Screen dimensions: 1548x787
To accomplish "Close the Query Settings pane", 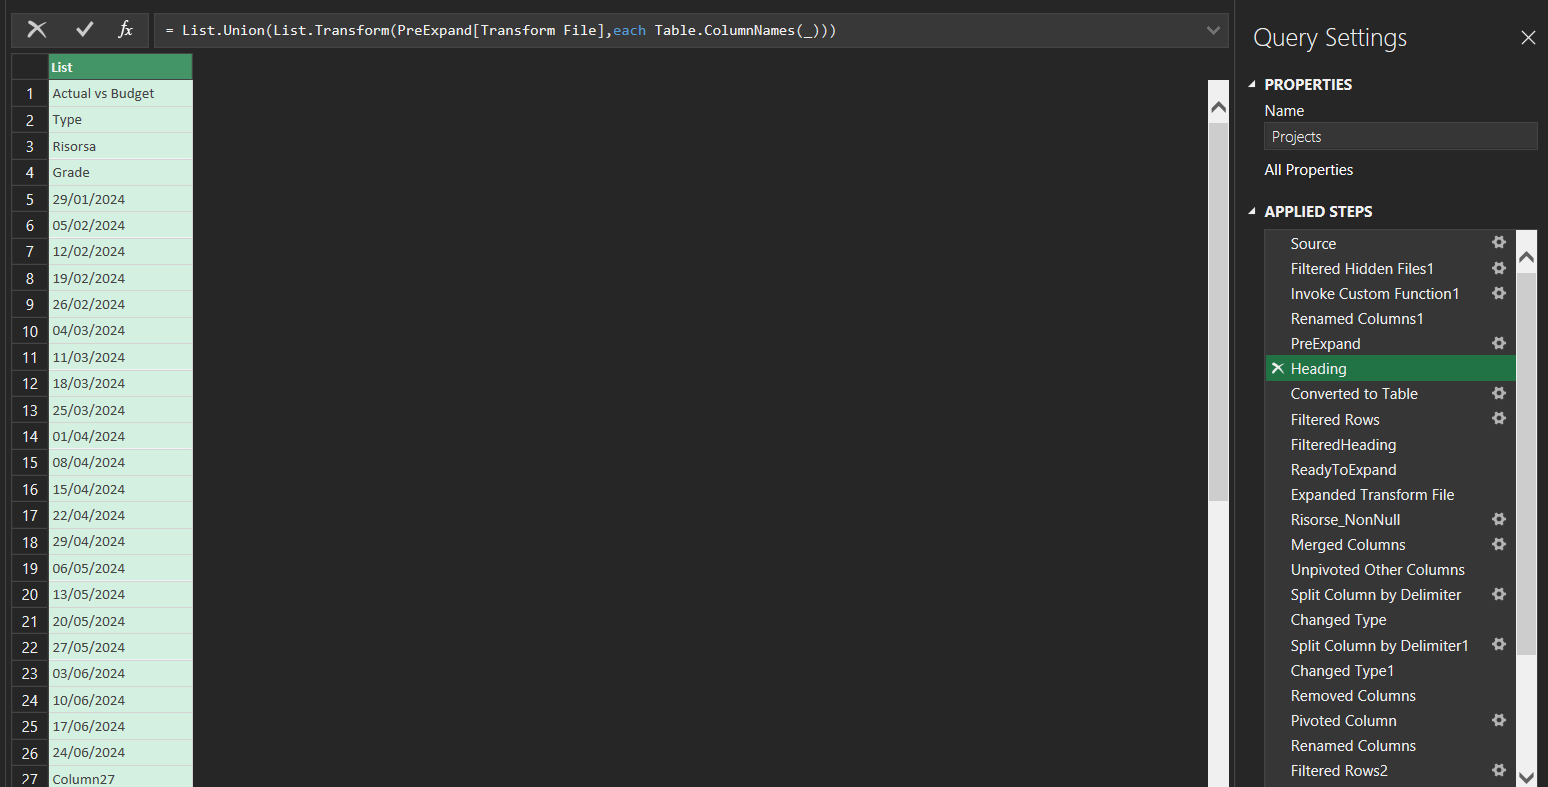I will [1528, 38].
